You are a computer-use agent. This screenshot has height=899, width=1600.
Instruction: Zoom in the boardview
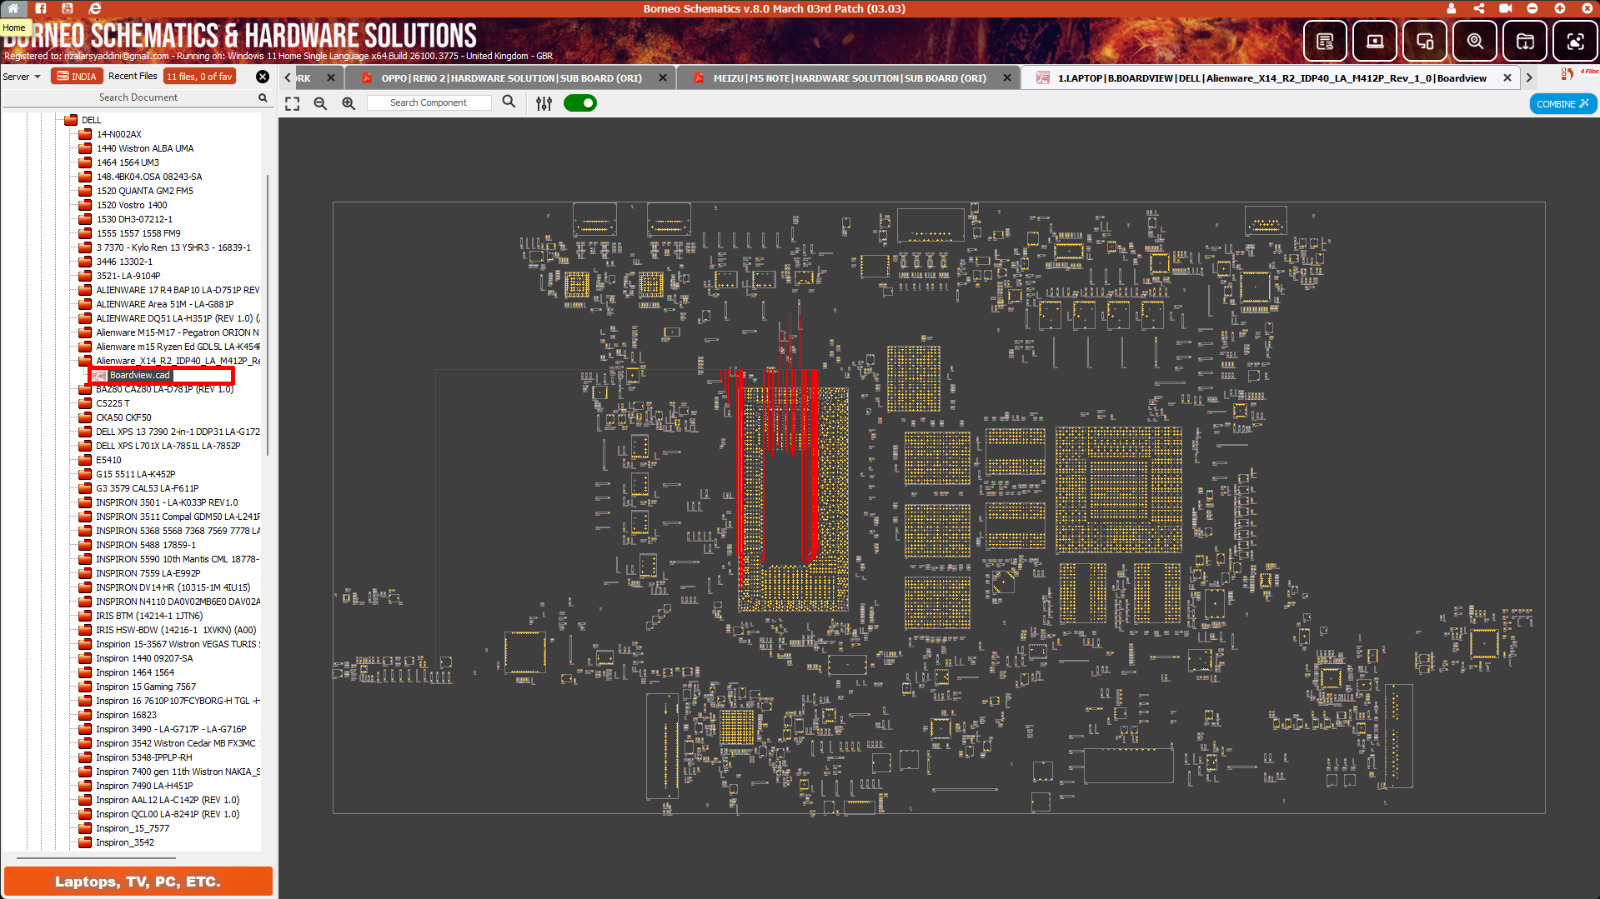[x=348, y=103]
